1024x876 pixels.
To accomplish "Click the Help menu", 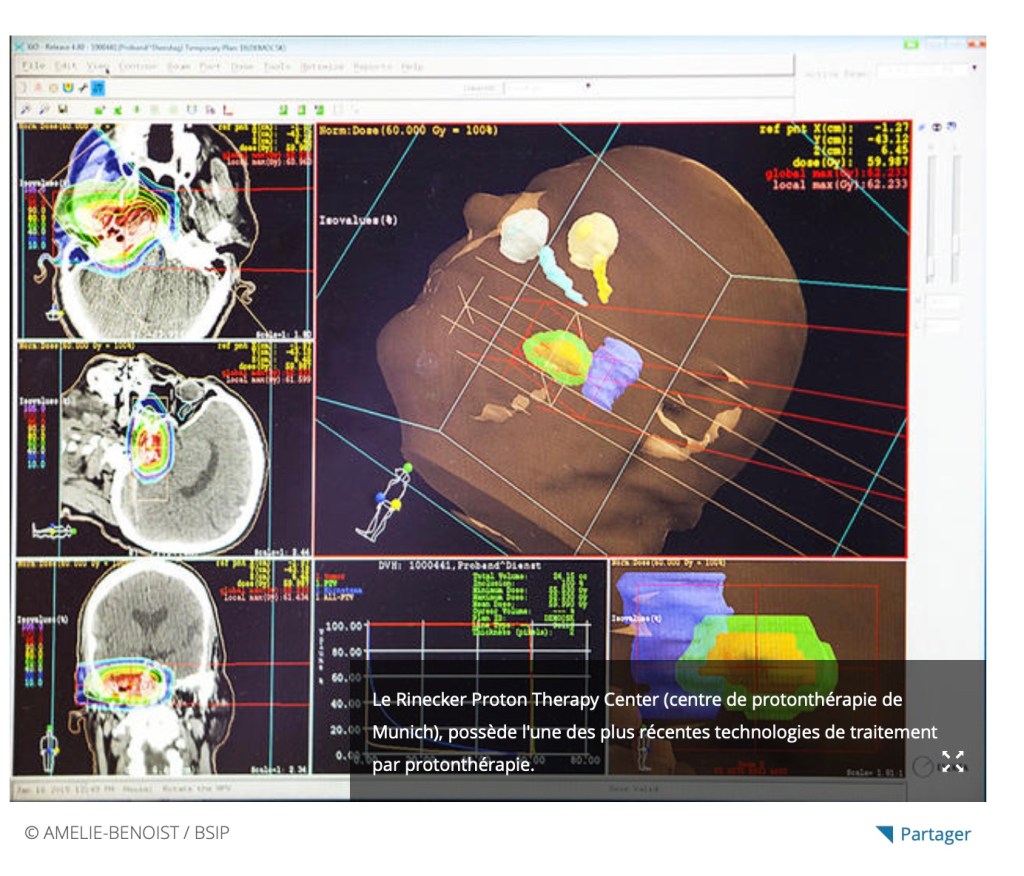I will (411, 67).
